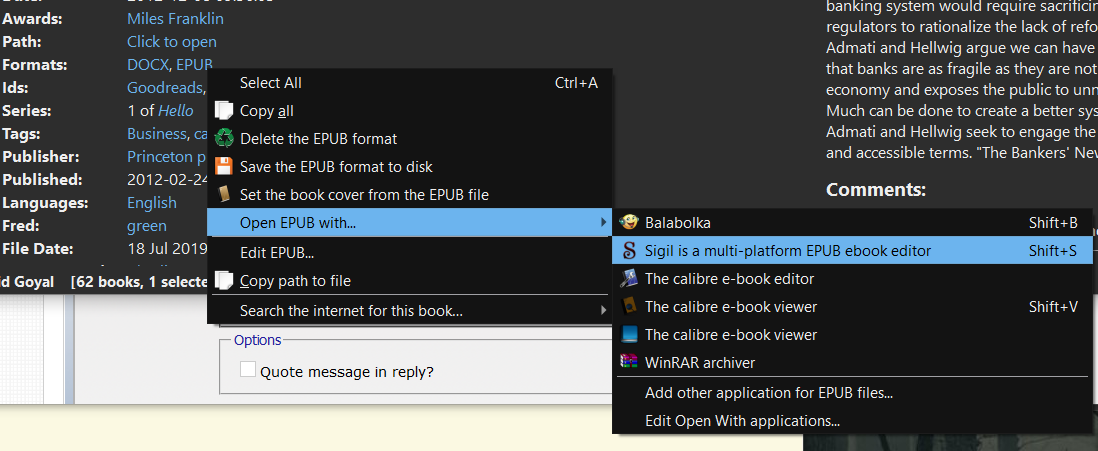Enable Quote message in reply checkbox
This screenshot has height=451, width=1098.
248,371
